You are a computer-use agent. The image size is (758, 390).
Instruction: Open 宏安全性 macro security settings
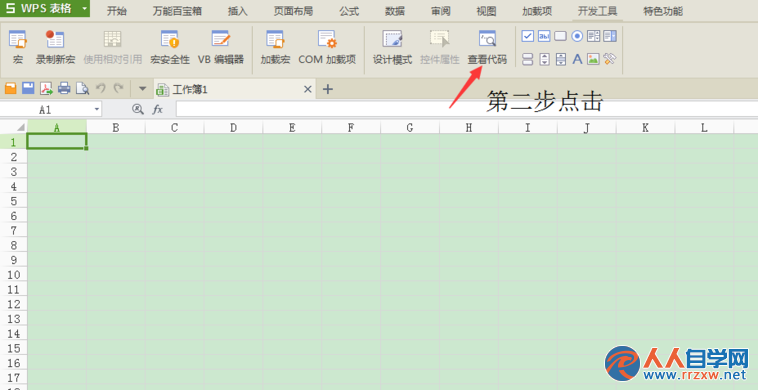coord(170,47)
